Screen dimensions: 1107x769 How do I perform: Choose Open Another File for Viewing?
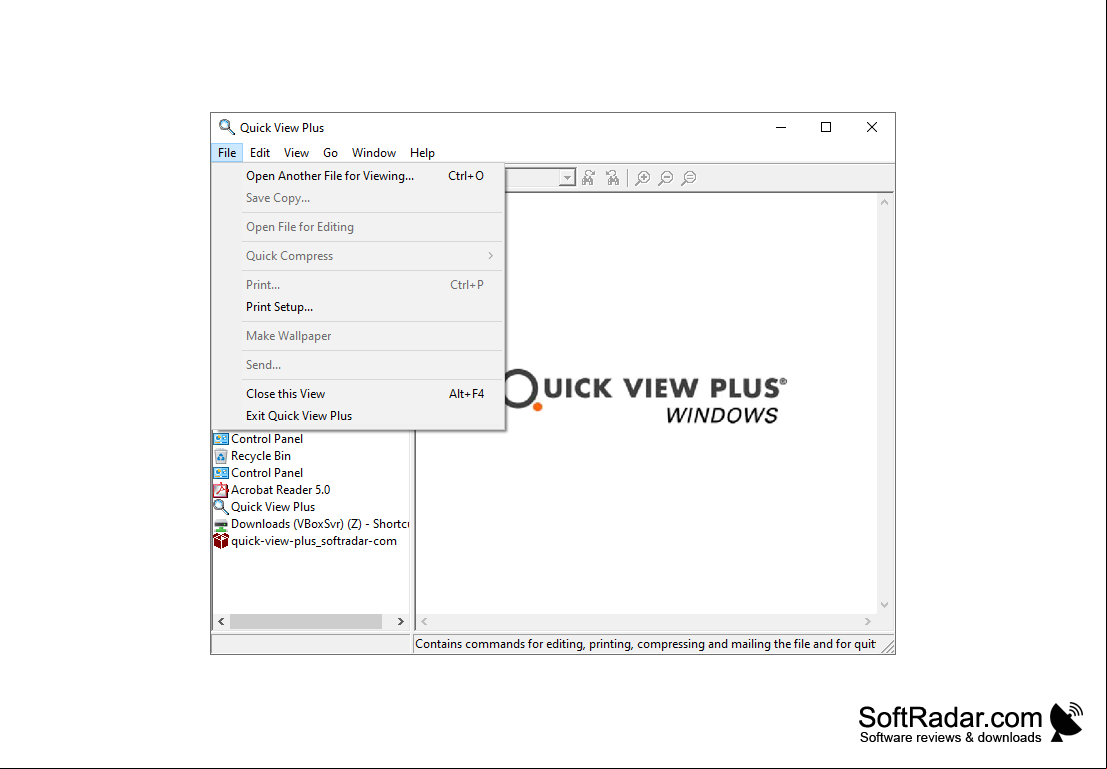[359, 176]
